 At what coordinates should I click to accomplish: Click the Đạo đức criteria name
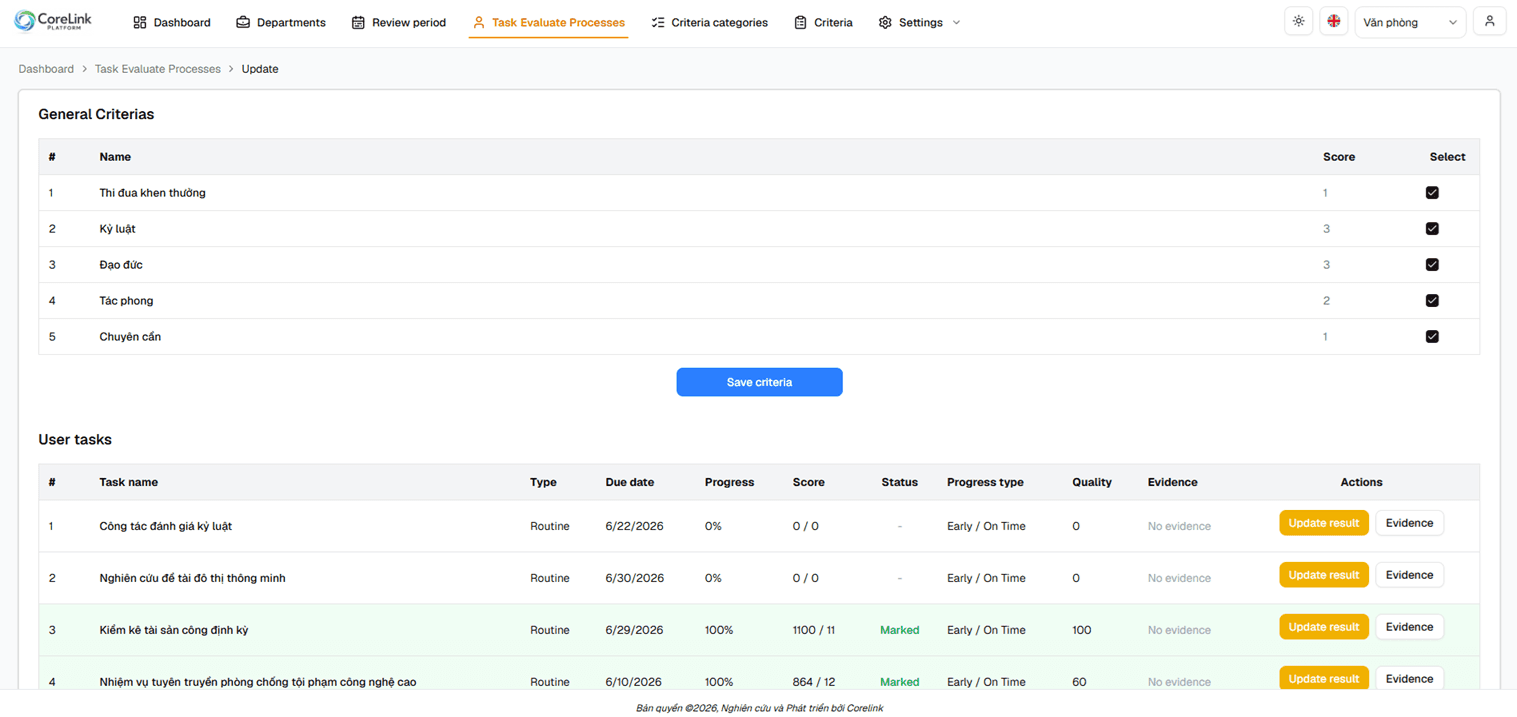point(121,265)
